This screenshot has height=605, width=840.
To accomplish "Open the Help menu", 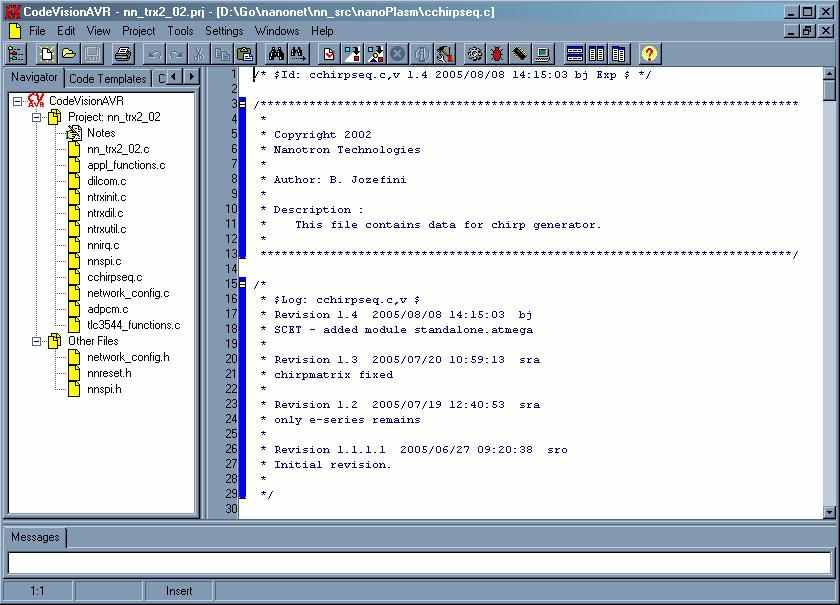I will click(322, 31).
